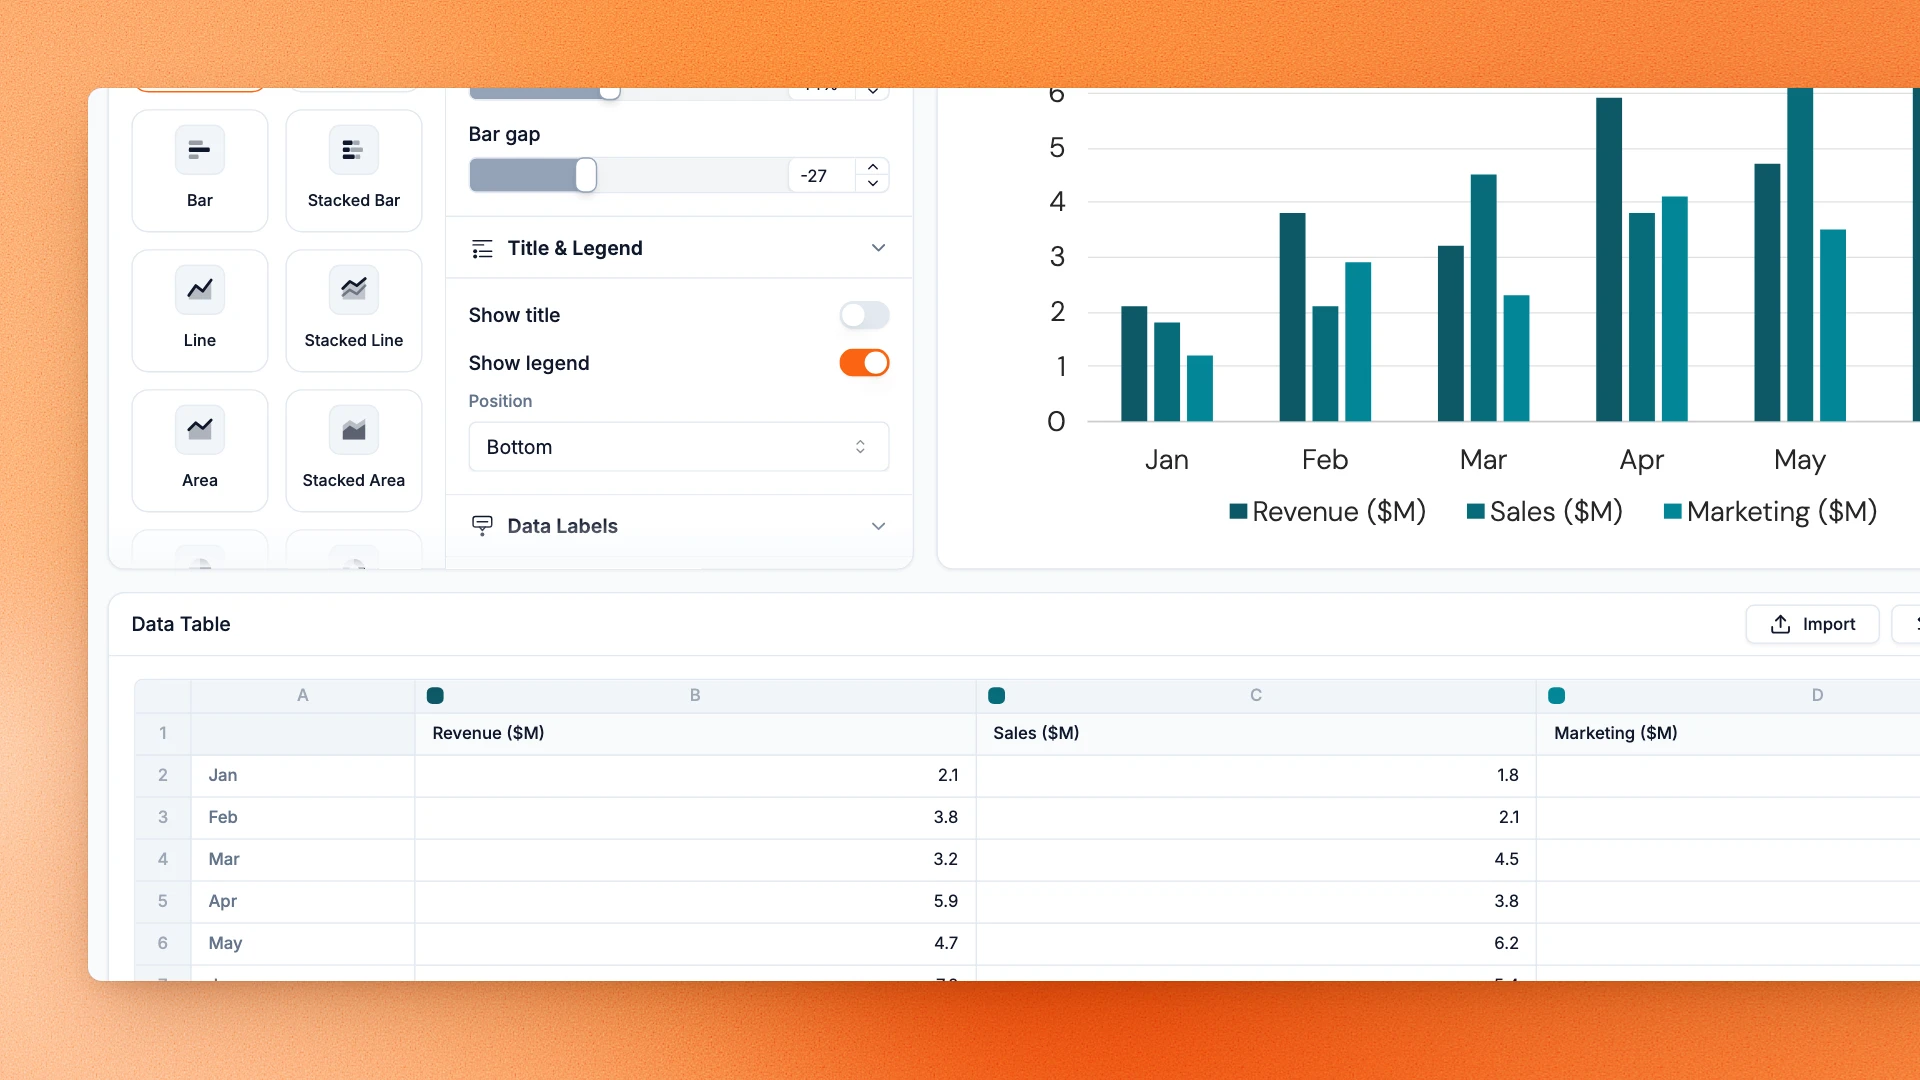Turn off the Show legend switch
1920x1080 pixels.
(x=864, y=363)
